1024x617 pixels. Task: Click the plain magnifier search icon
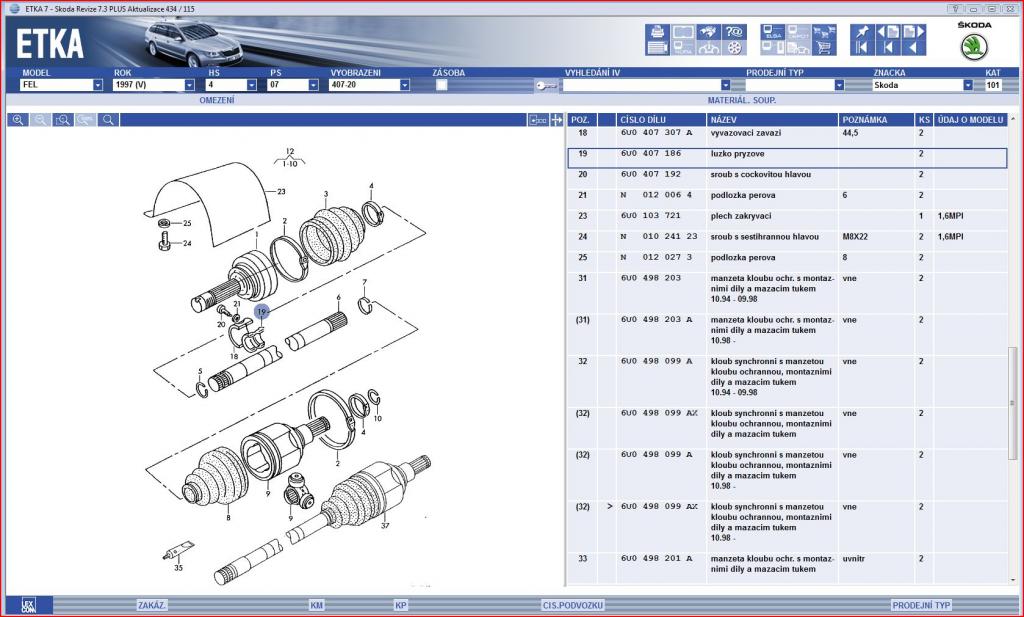pos(108,120)
